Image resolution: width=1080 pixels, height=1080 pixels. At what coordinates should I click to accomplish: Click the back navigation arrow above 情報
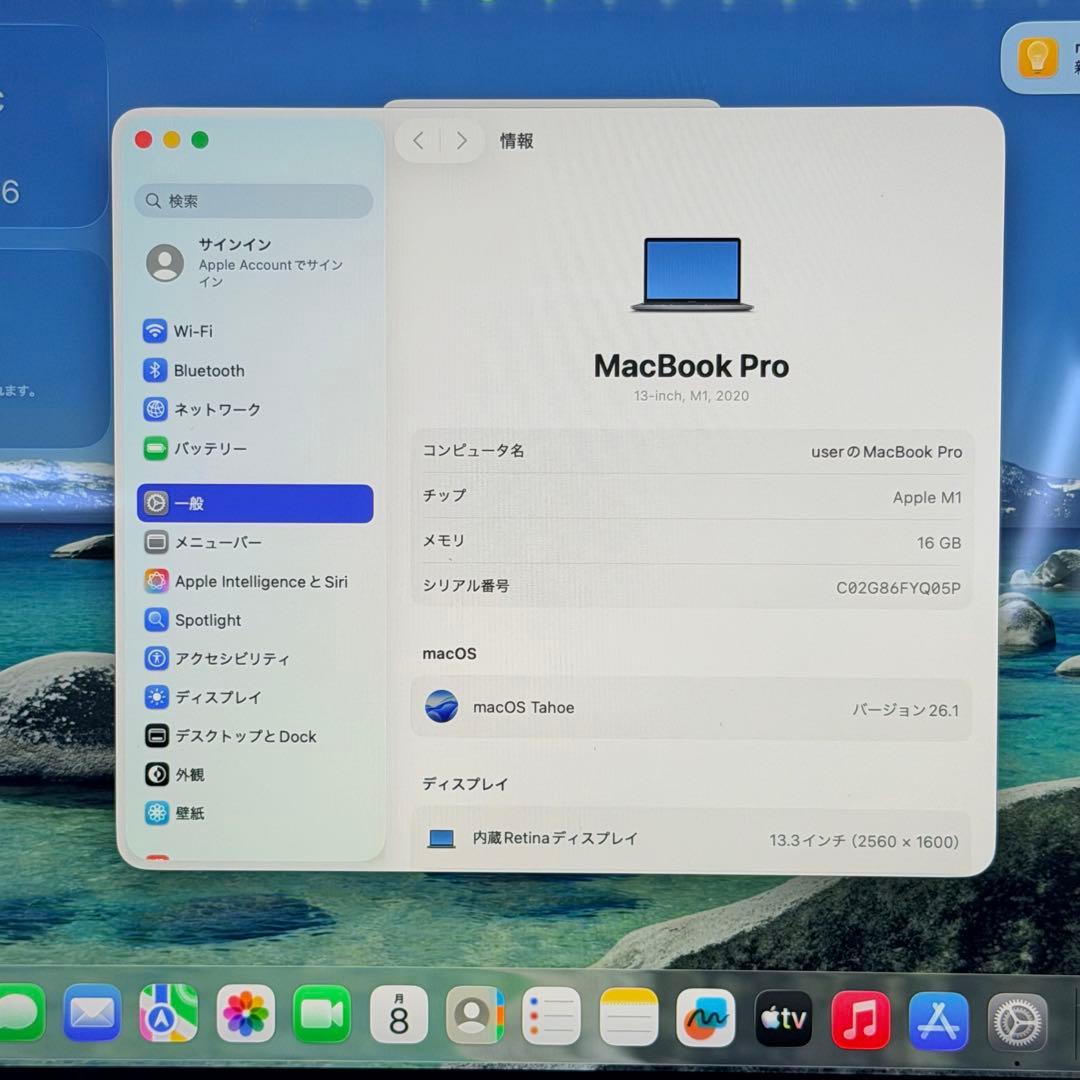coord(417,140)
